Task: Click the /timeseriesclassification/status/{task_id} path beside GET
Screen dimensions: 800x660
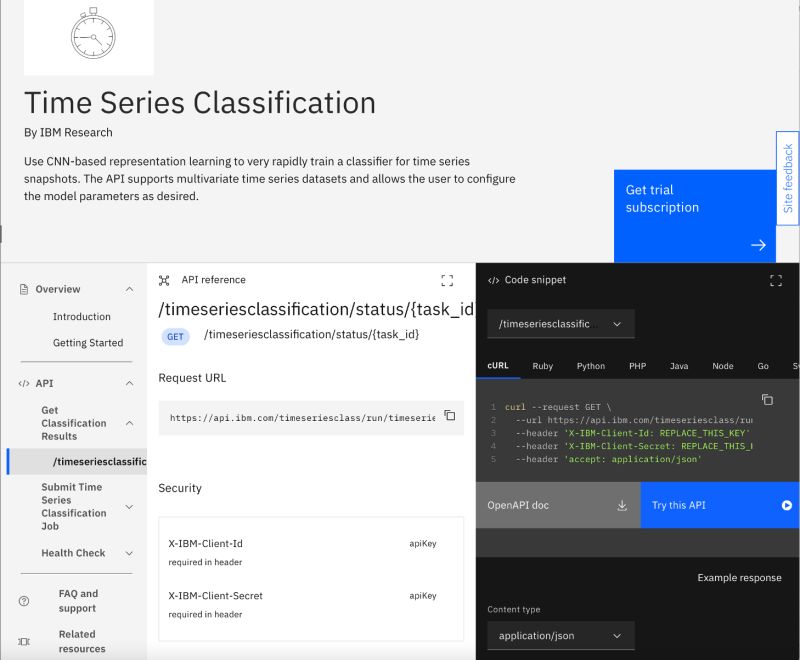Action: coord(311,335)
